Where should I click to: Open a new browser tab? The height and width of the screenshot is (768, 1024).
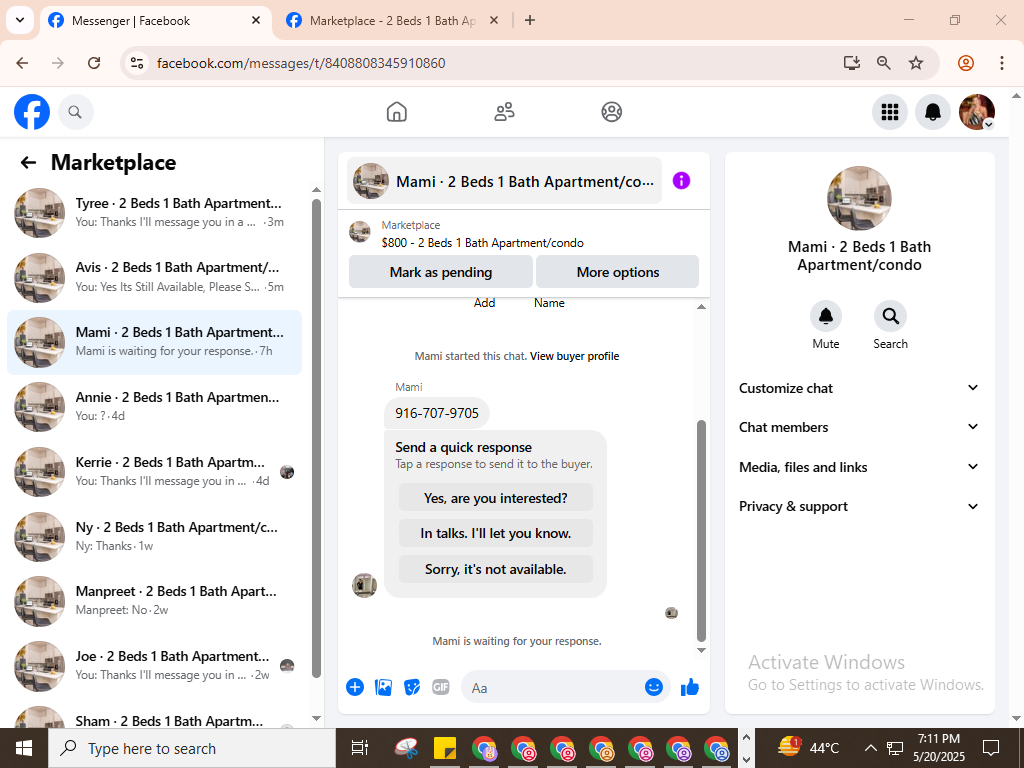530,20
